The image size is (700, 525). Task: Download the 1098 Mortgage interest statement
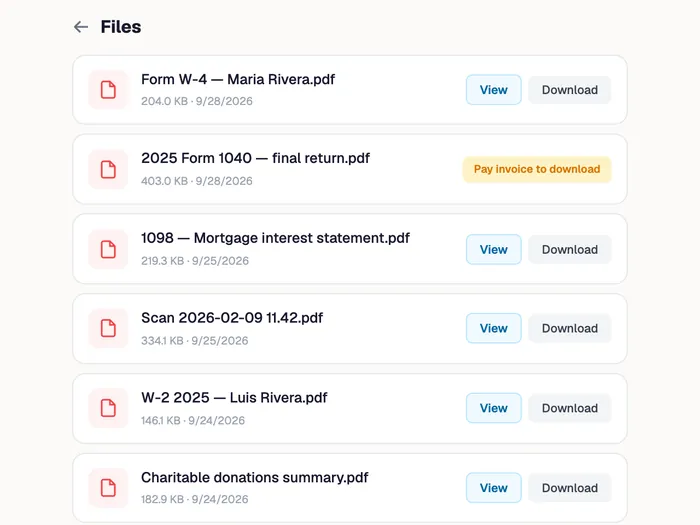(x=570, y=250)
